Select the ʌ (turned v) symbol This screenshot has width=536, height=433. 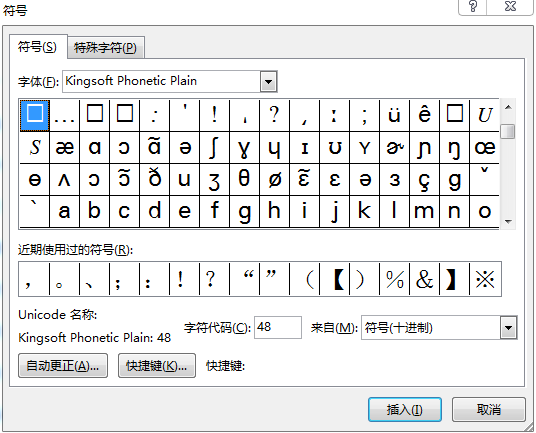point(65,179)
